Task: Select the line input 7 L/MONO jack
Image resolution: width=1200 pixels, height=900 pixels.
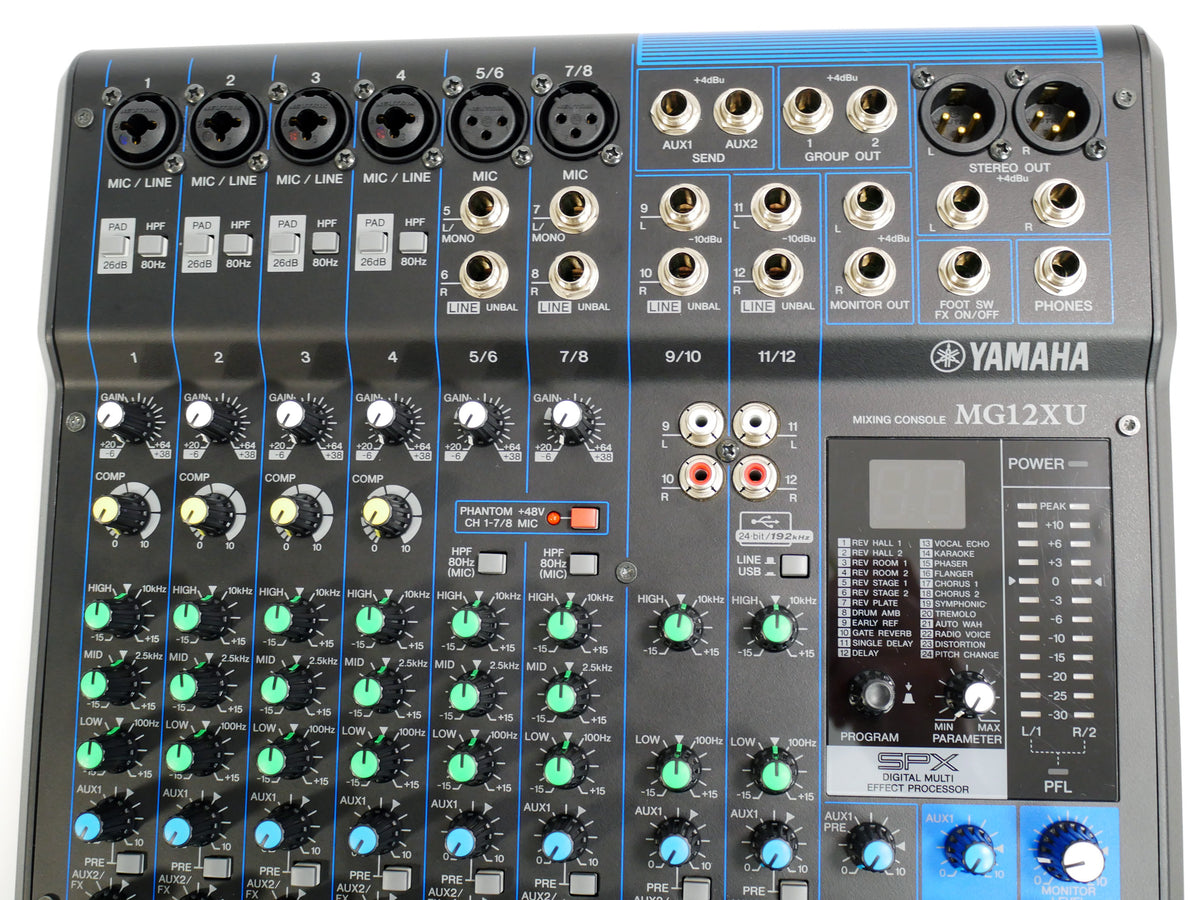Action: (x=574, y=209)
